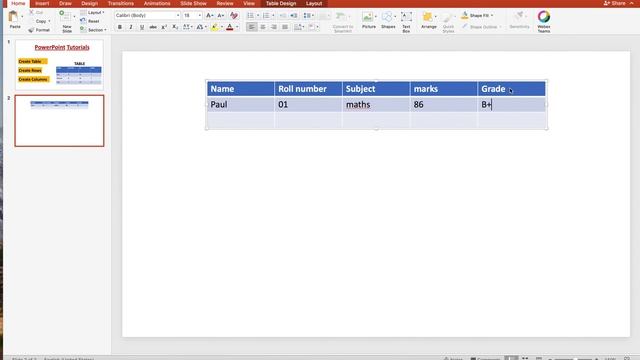Select slide 1 PowerPoint Tutorials thumbnail
640x360 pixels.
[x=60, y=65]
